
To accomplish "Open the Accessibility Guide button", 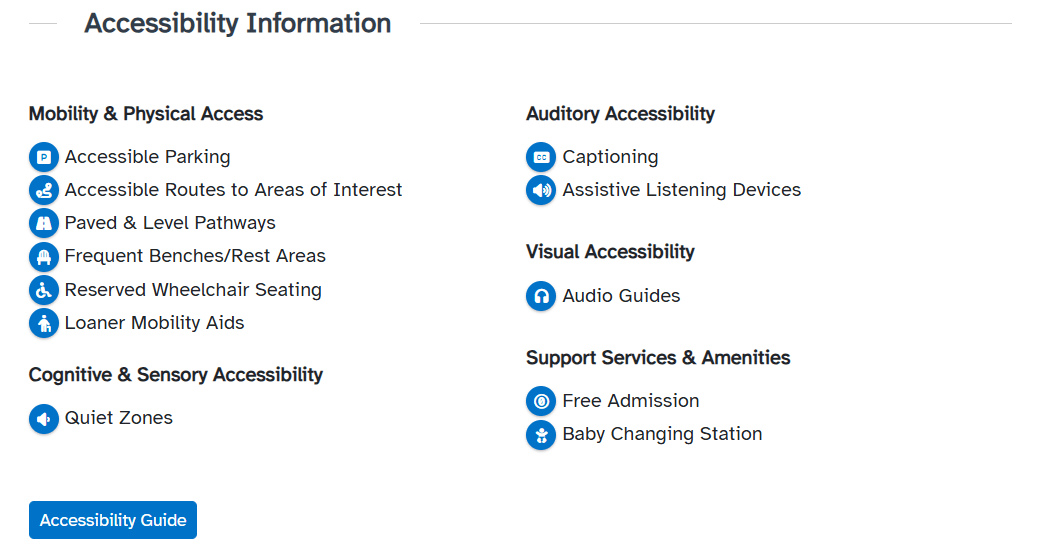I will [113, 520].
